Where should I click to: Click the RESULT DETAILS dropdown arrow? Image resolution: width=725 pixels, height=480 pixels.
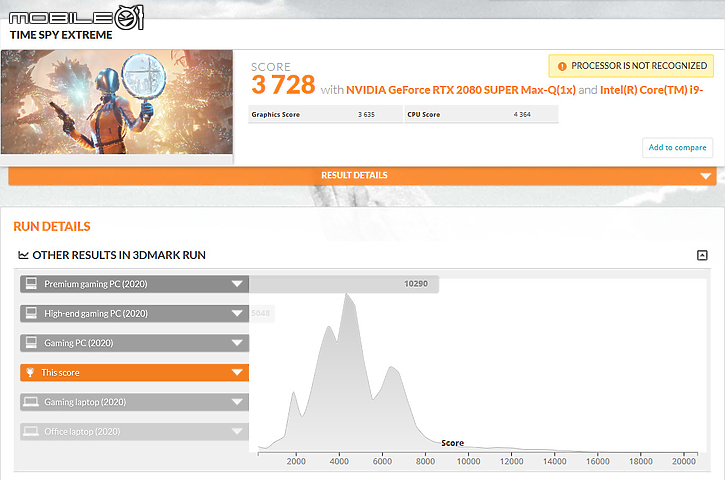point(705,176)
